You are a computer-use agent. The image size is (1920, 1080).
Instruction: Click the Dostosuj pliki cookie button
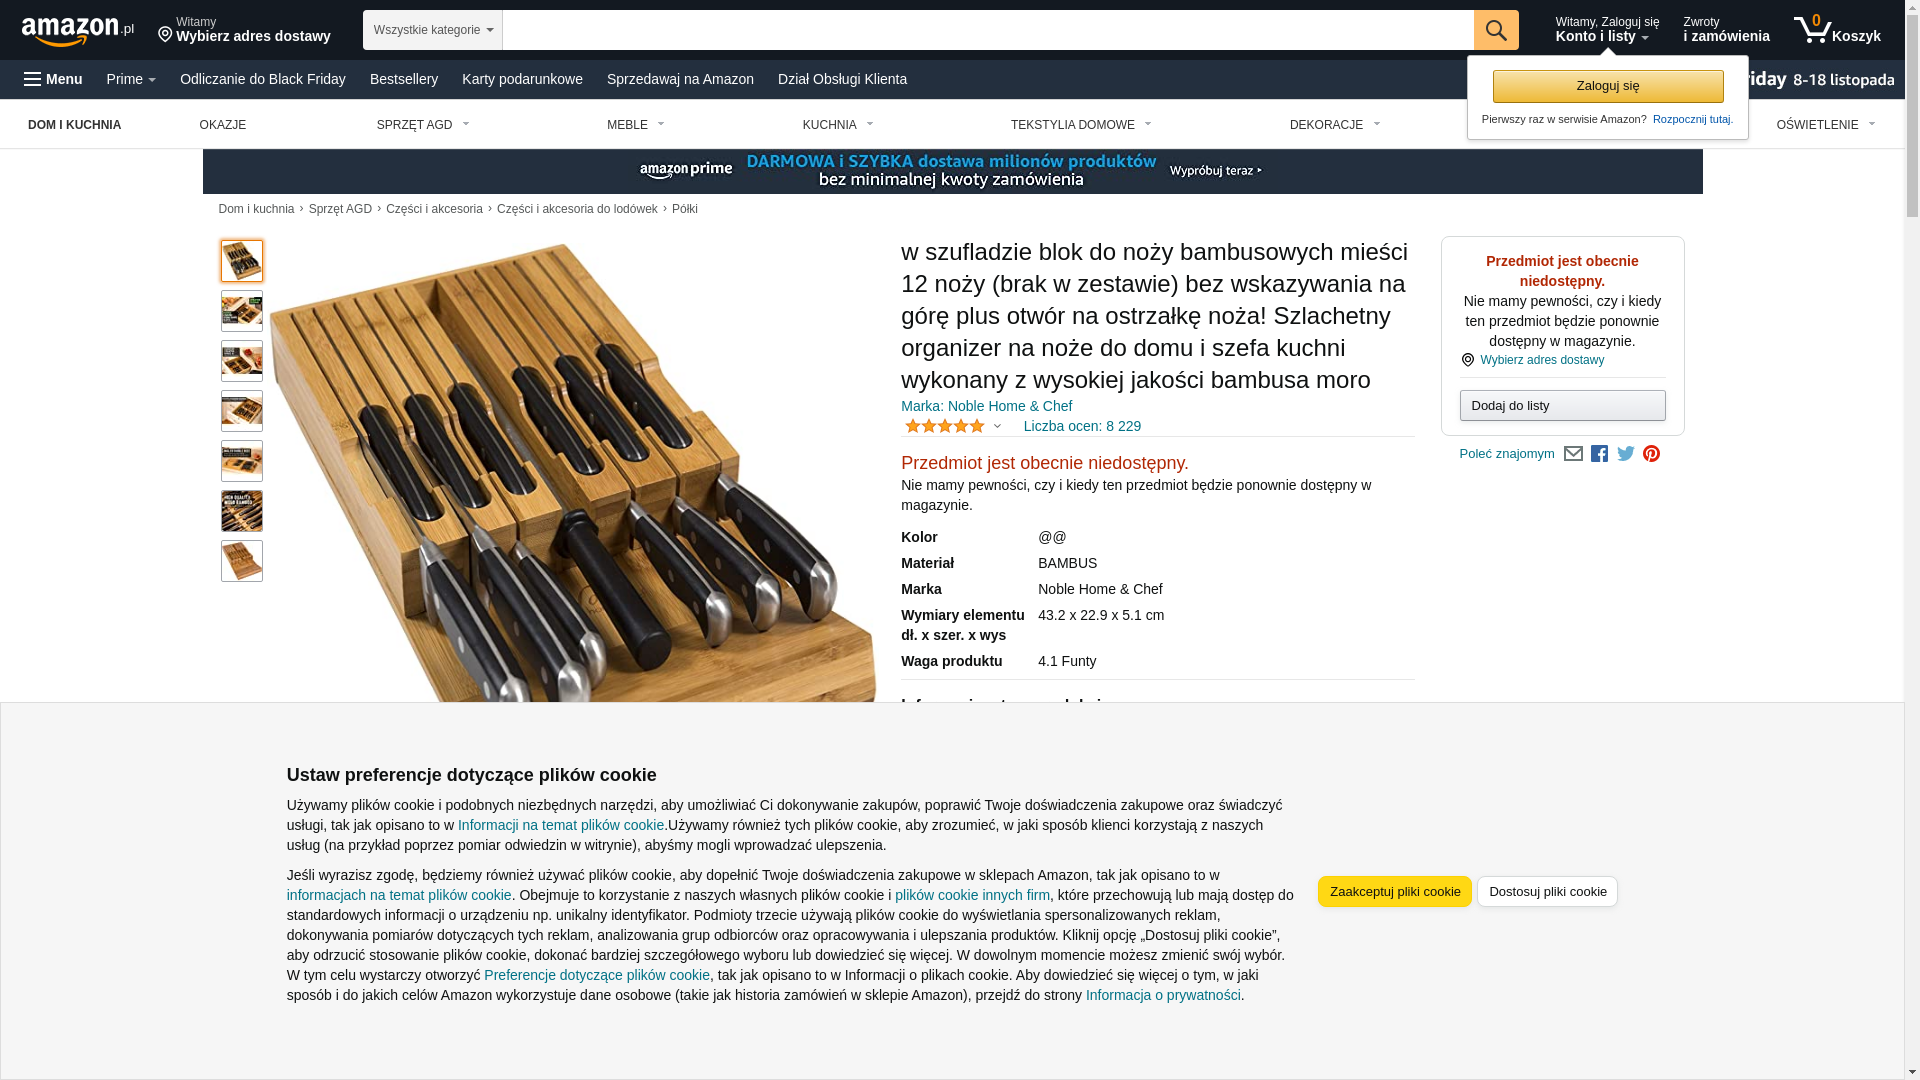coord(1547,891)
